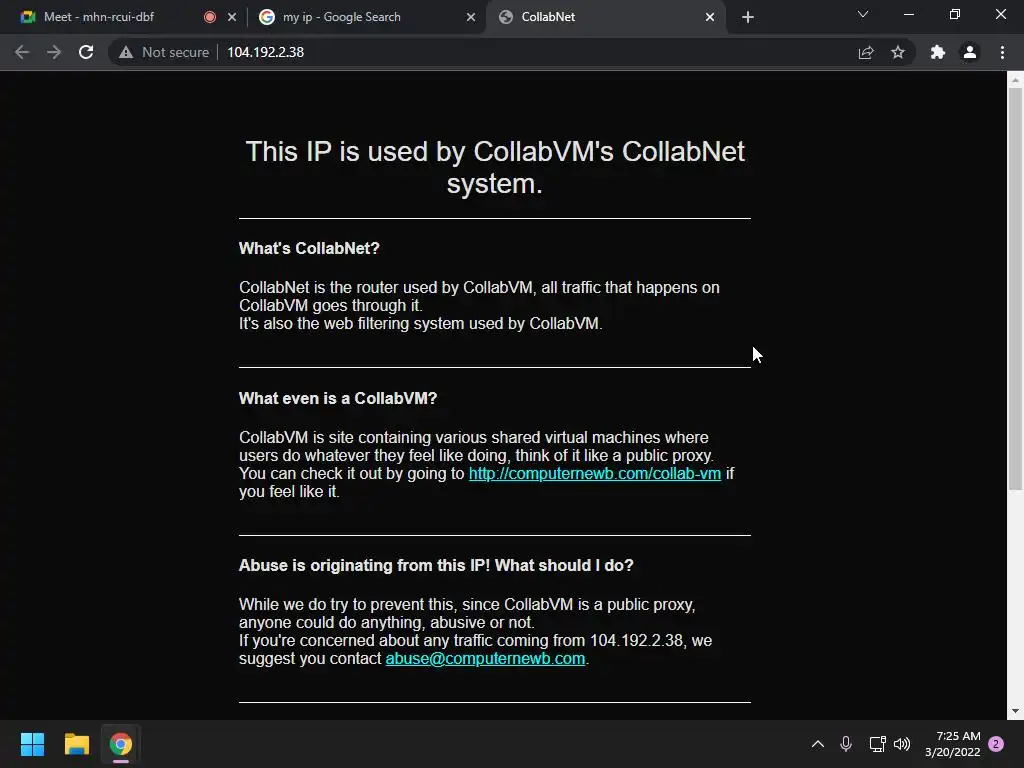Open the Chrome three-dot menu
1024x768 pixels.
1002,52
